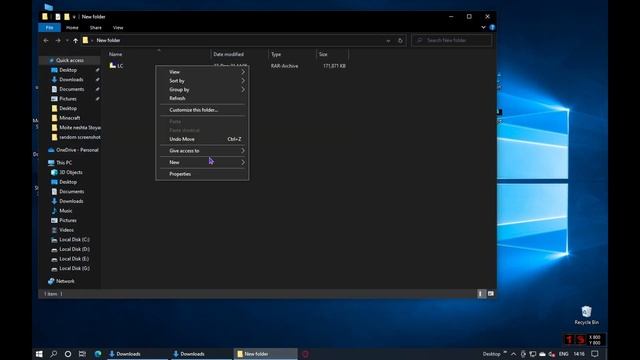Click the Start button on the taskbar
Screen dimensions: 640x360
point(39,354)
